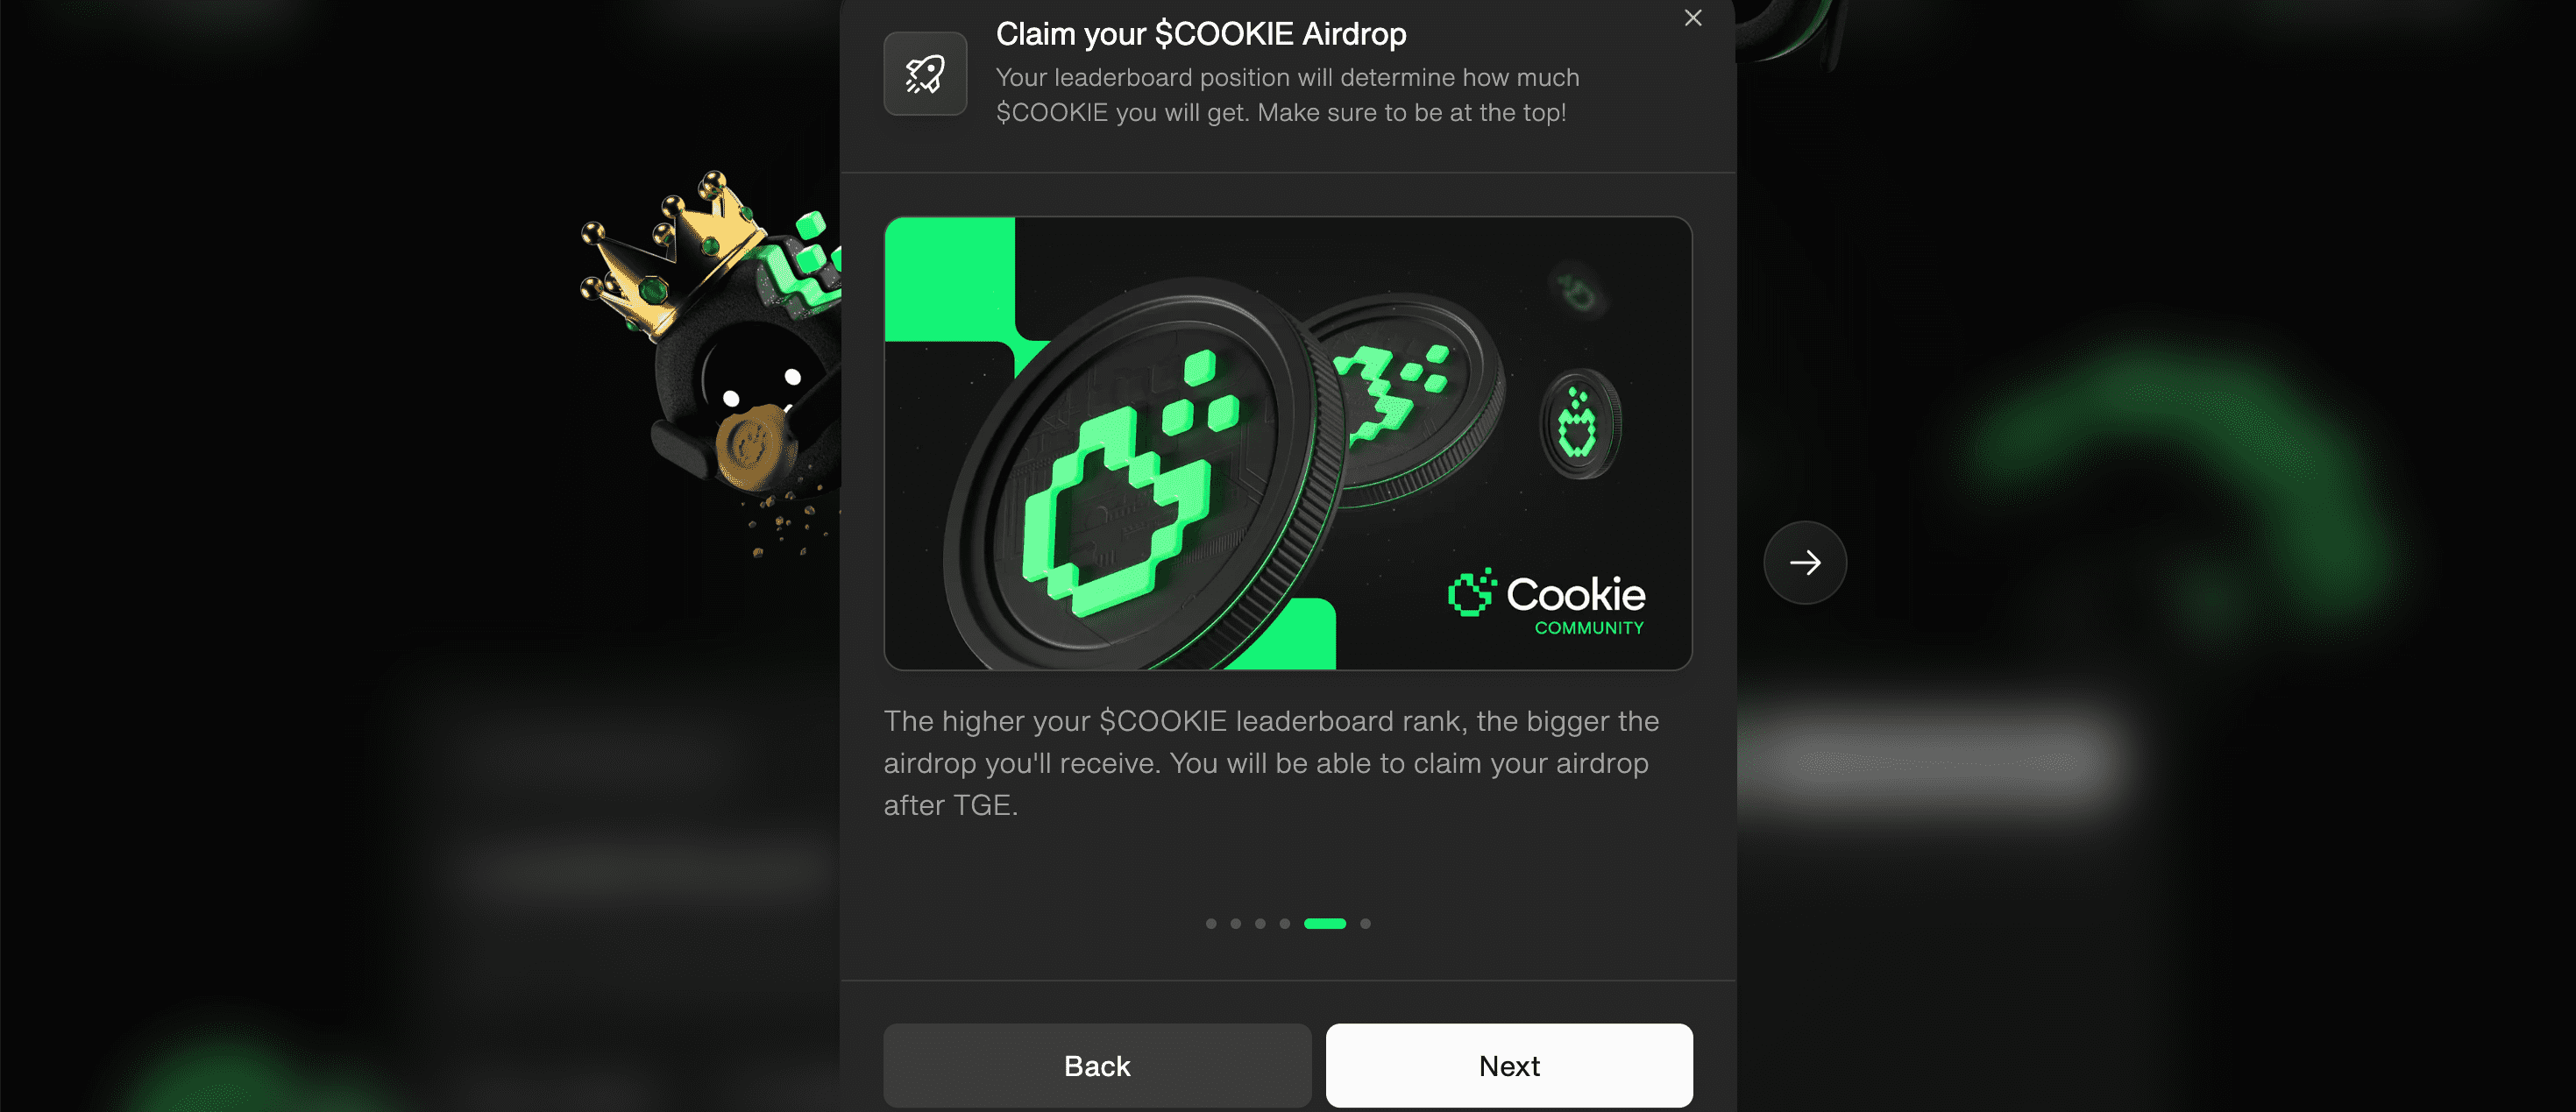Advance with the circular right arrow button
Screen dimensions: 2576x1112
tap(1805, 563)
